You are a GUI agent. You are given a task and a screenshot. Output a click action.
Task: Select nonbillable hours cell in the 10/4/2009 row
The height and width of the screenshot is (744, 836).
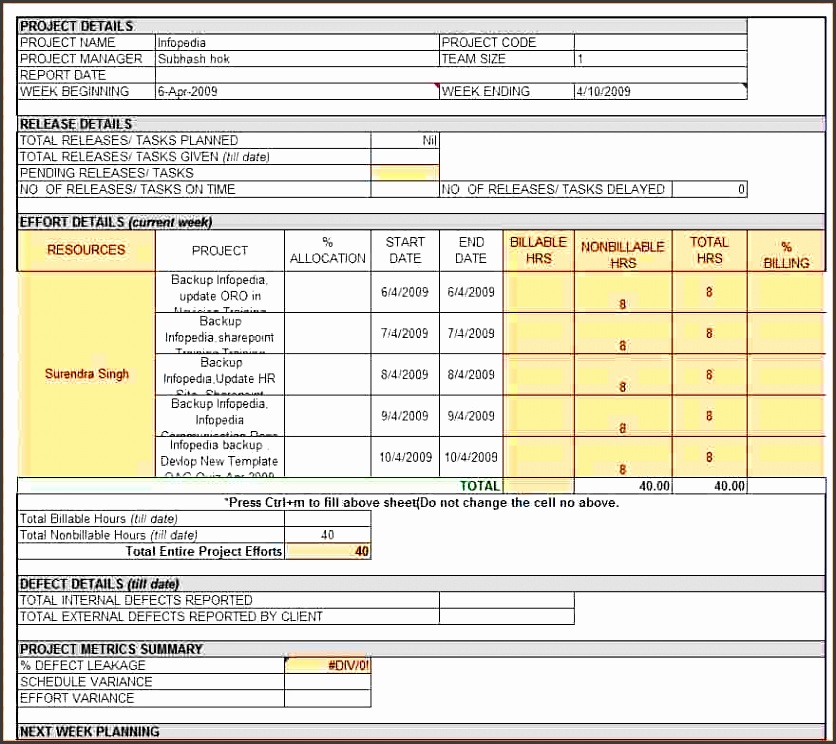623,457
